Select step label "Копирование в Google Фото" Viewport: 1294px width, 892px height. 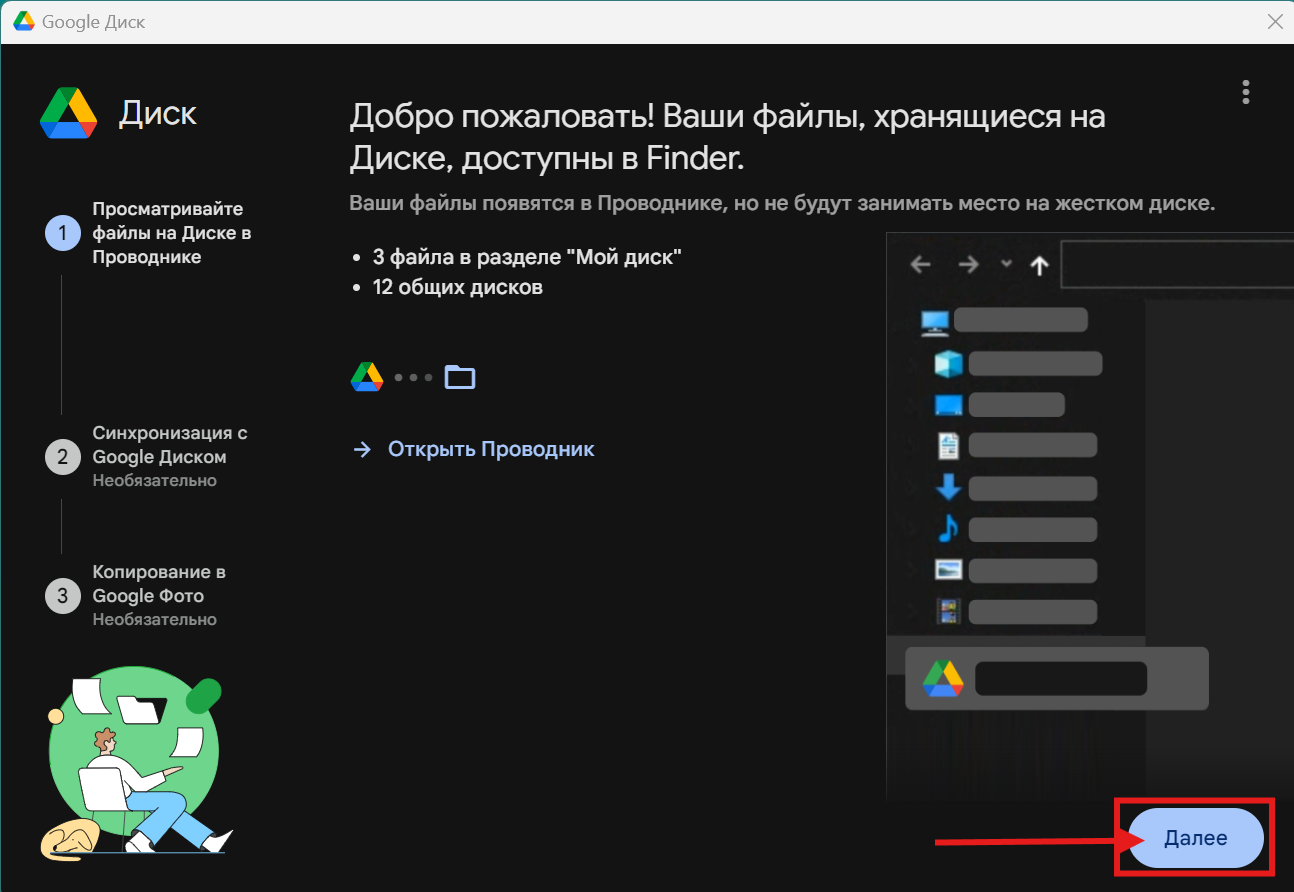(x=159, y=584)
